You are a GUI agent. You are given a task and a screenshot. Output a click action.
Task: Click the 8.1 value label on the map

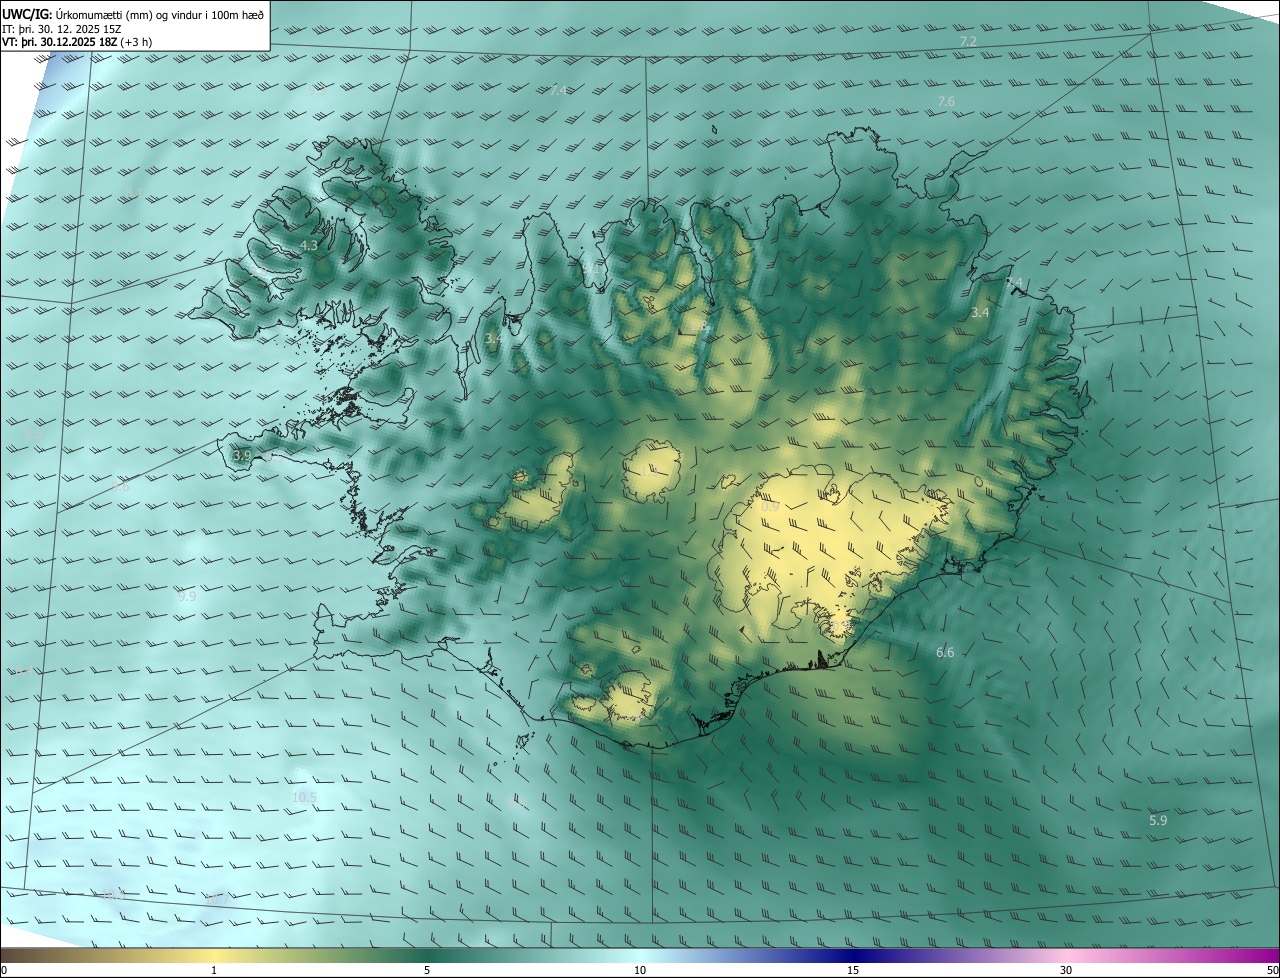135,190
